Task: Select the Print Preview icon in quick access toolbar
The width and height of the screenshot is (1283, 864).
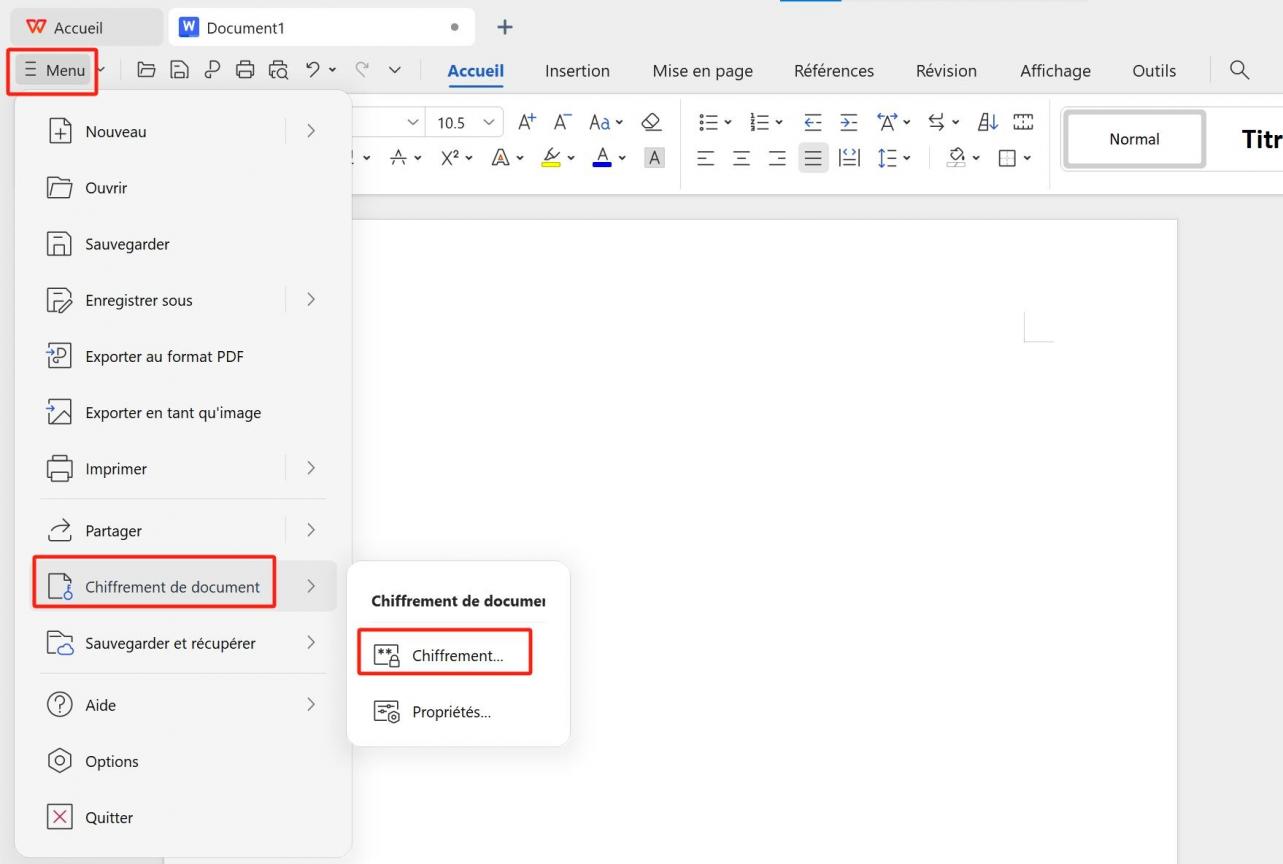Action: 278,70
